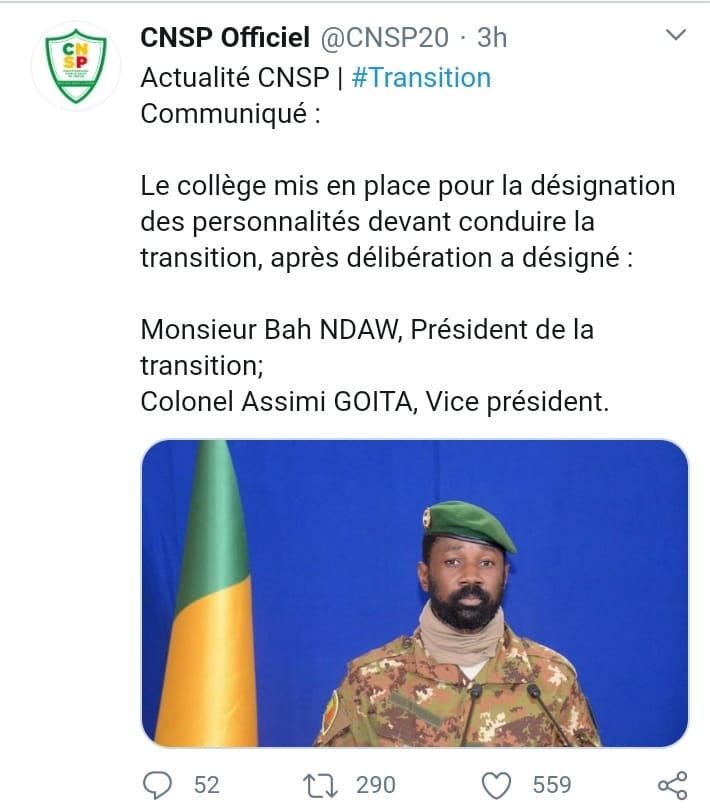This screenshot has width=710, height=811.
Task: Open the CNSP Officiel display name
Action: pyautogui.click(x=225, y=38)
